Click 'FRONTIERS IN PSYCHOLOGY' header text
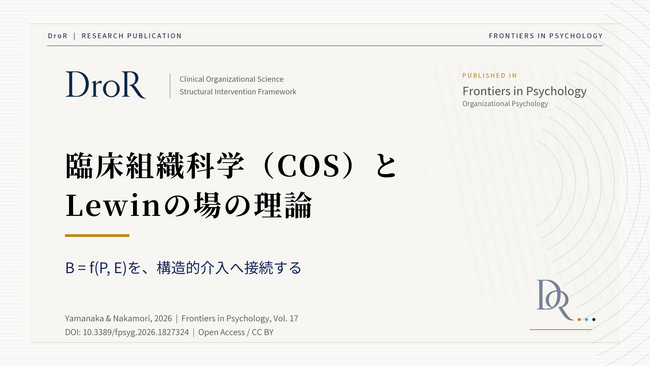The width and height of the screenshot is (650, 366). coord(546,36)
